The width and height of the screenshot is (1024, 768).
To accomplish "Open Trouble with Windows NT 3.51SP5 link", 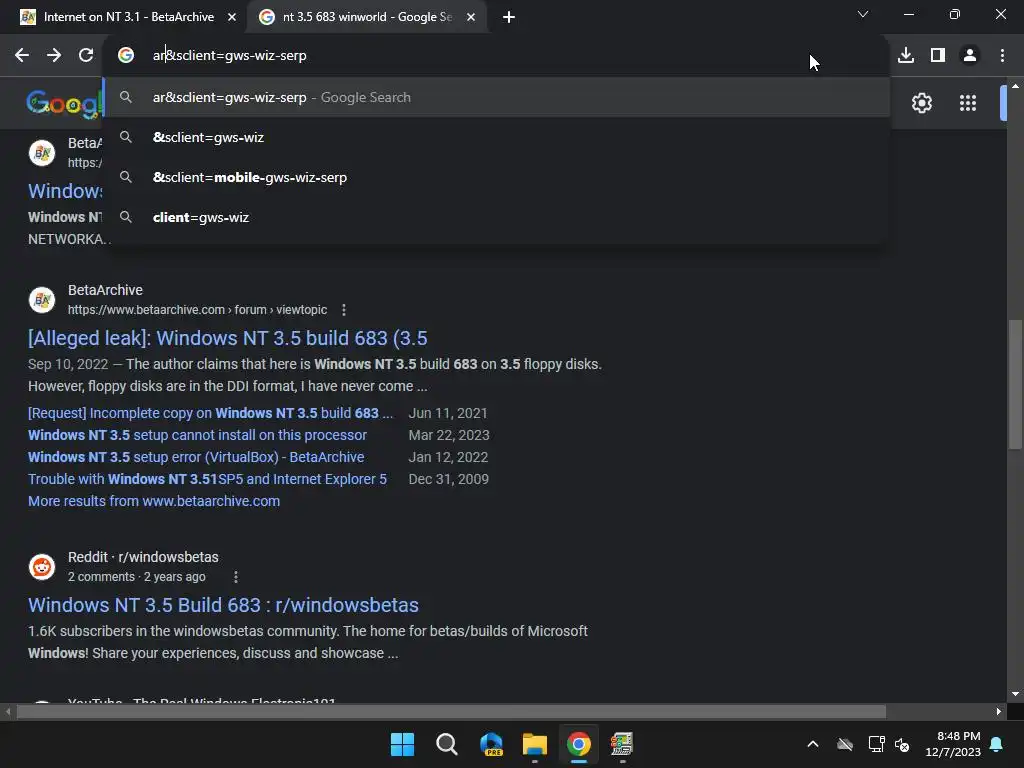I will tap(207, 479).
